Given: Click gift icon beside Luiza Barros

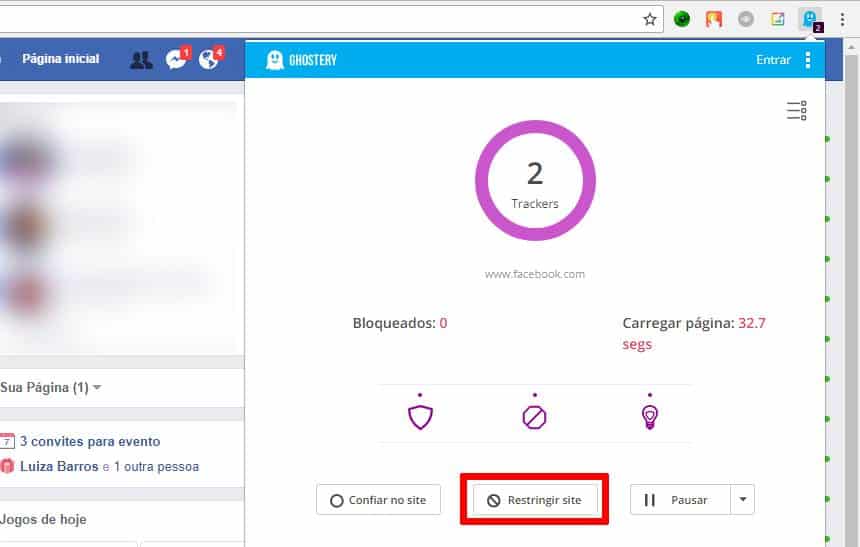Looking at the screenshot, I should [x=7, y=466].
